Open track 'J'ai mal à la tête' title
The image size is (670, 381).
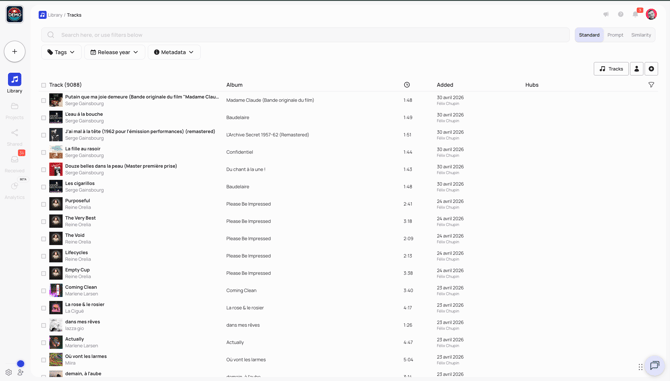click(x=140, y=132)
